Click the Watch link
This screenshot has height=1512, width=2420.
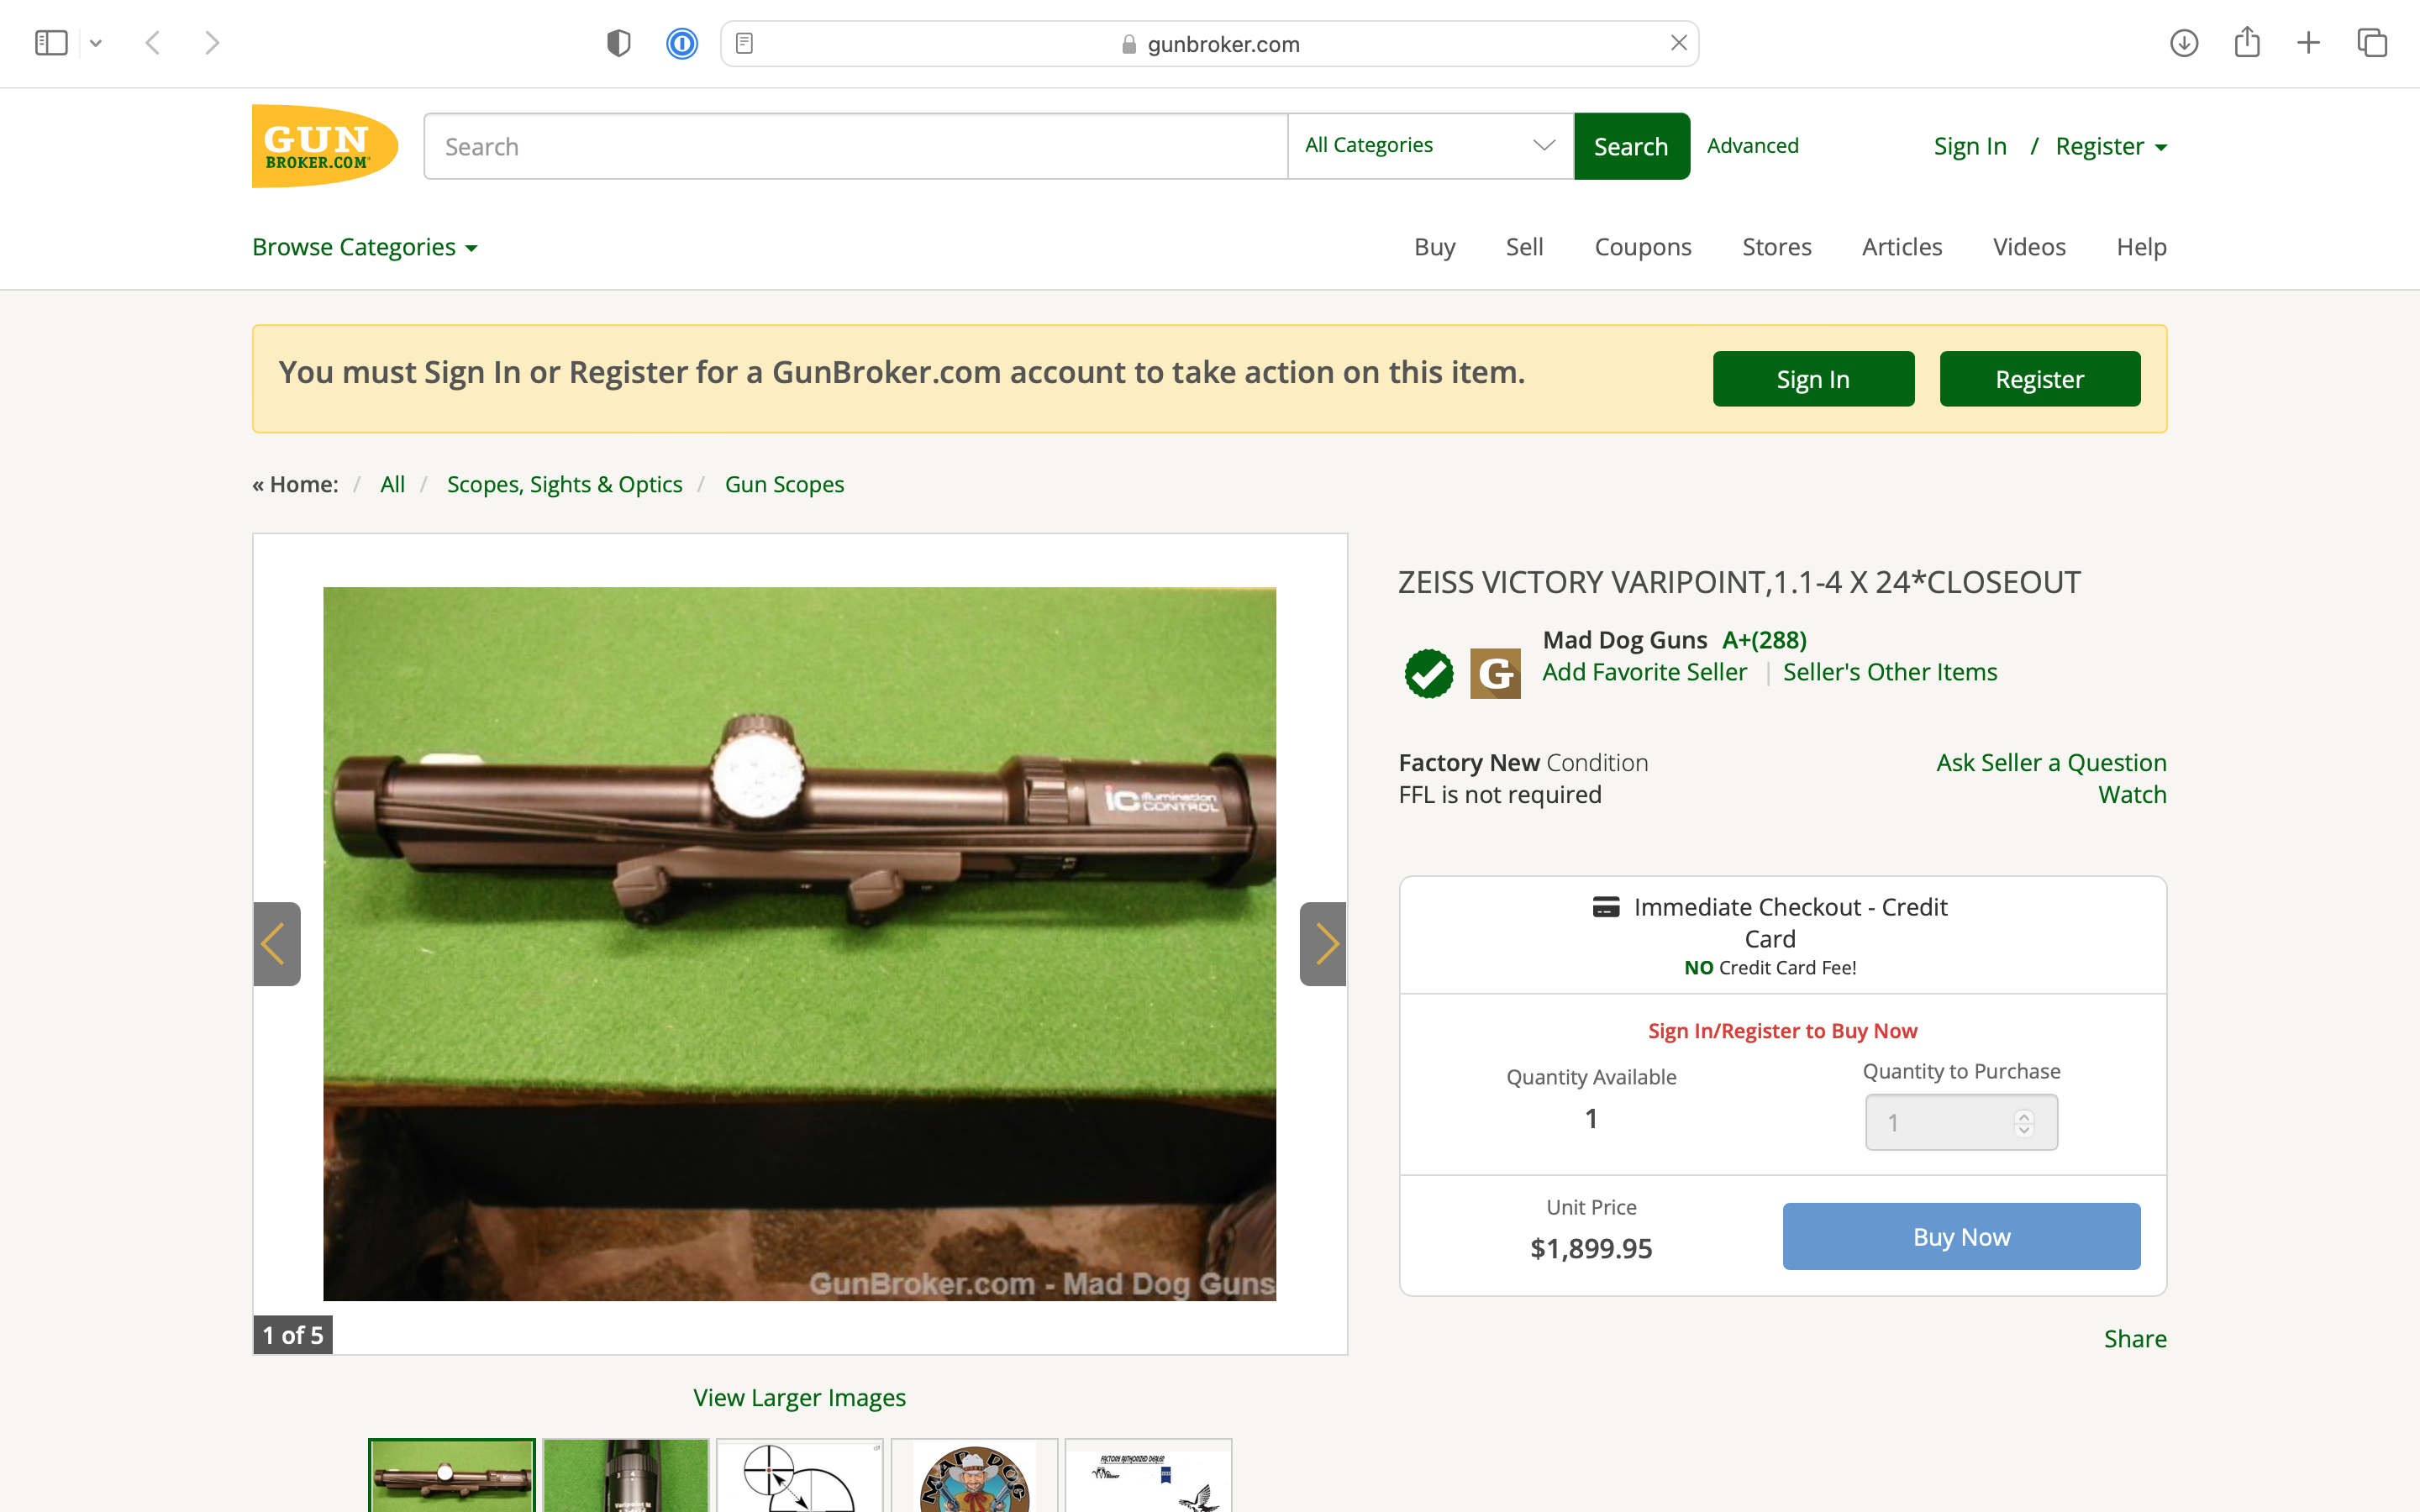(x=2132, y=794)
